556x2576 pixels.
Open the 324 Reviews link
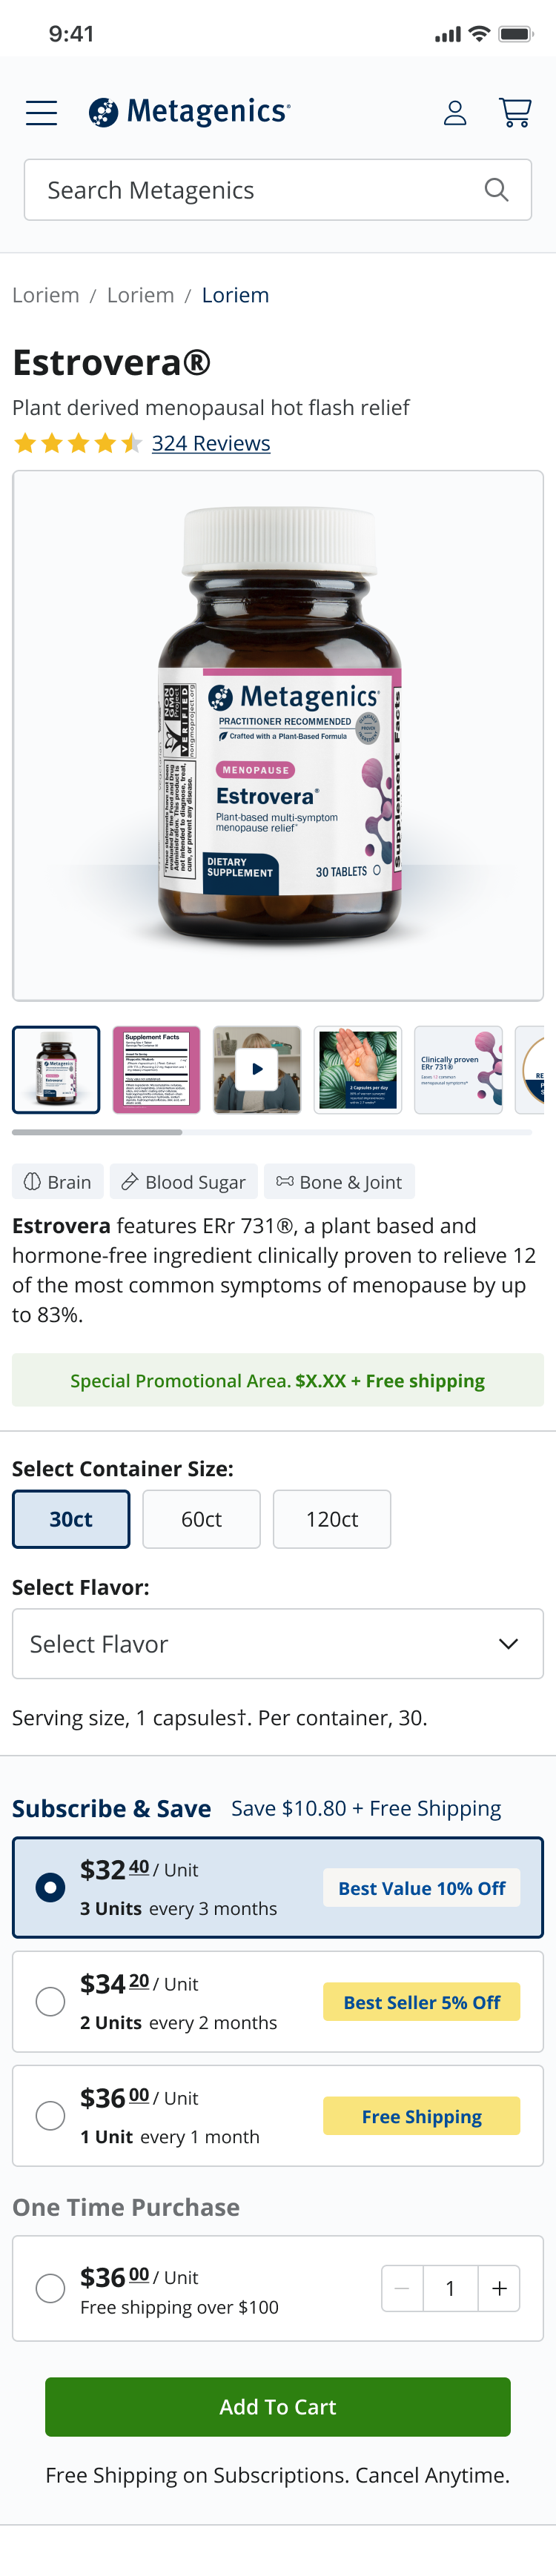click(x=211, y=443)
